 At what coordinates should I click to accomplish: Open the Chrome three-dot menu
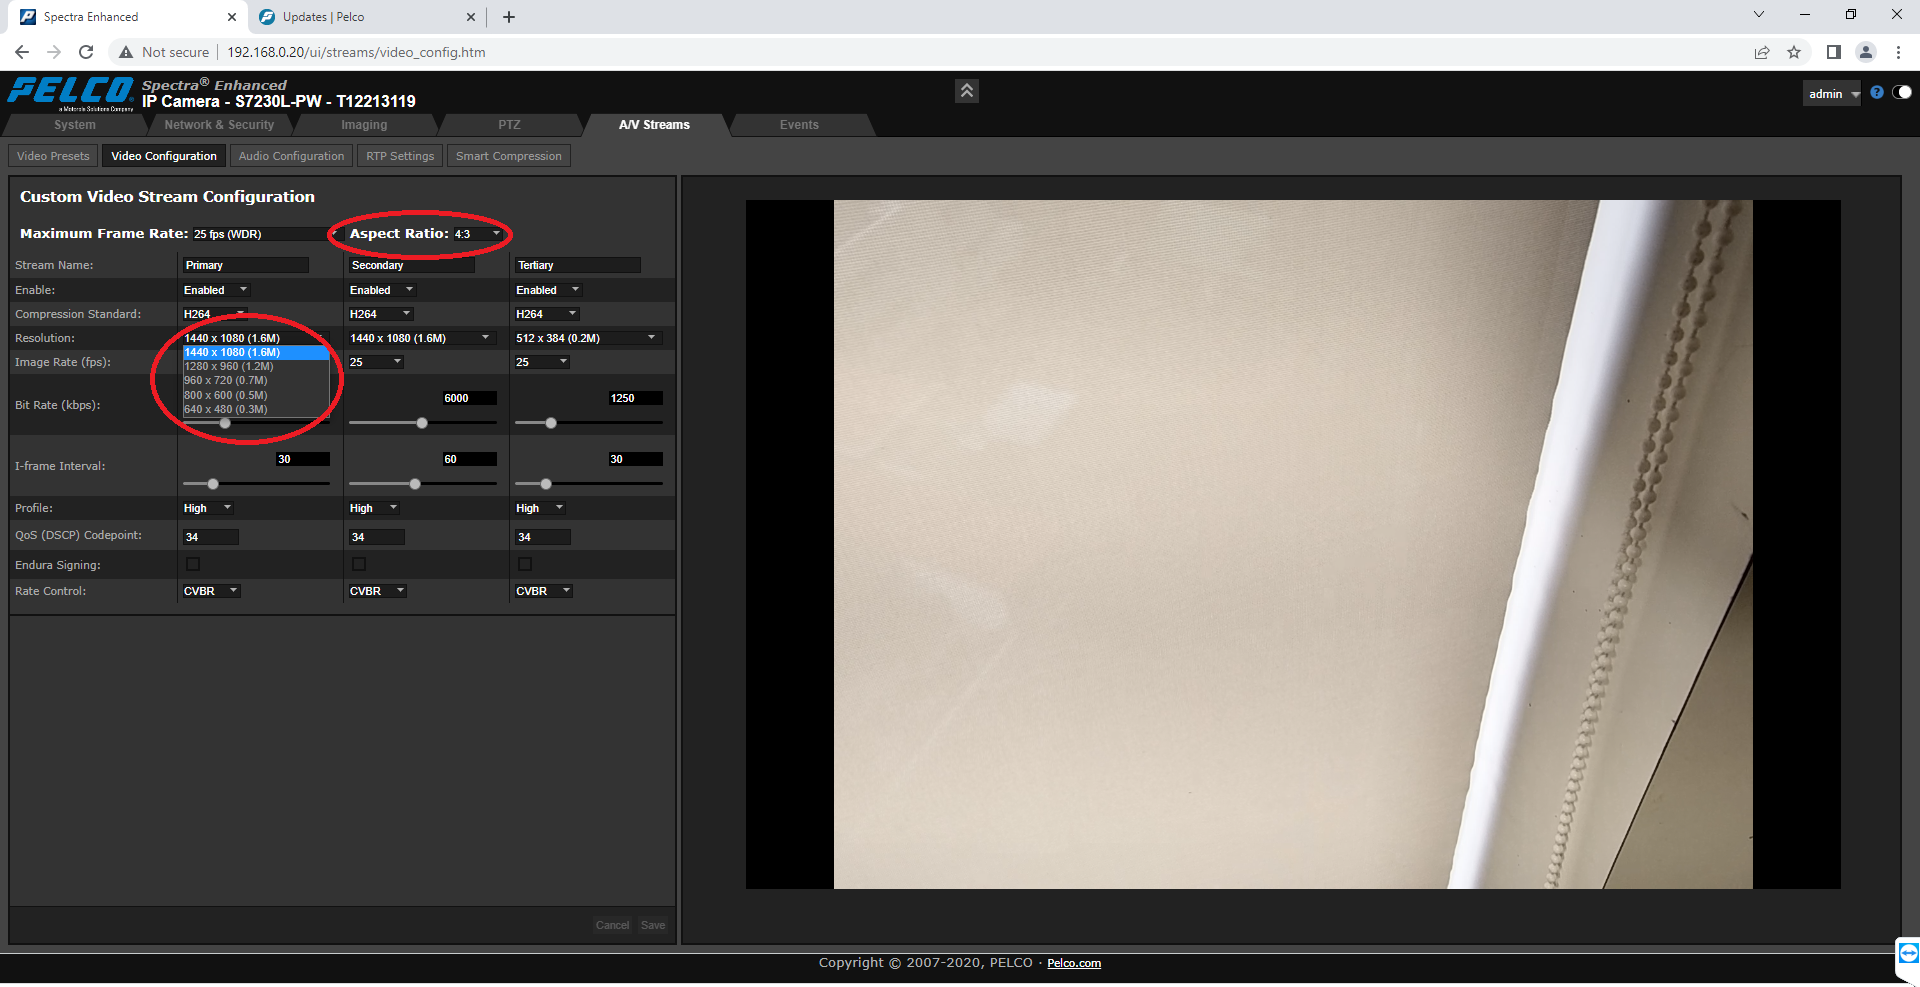point(1898,52)
